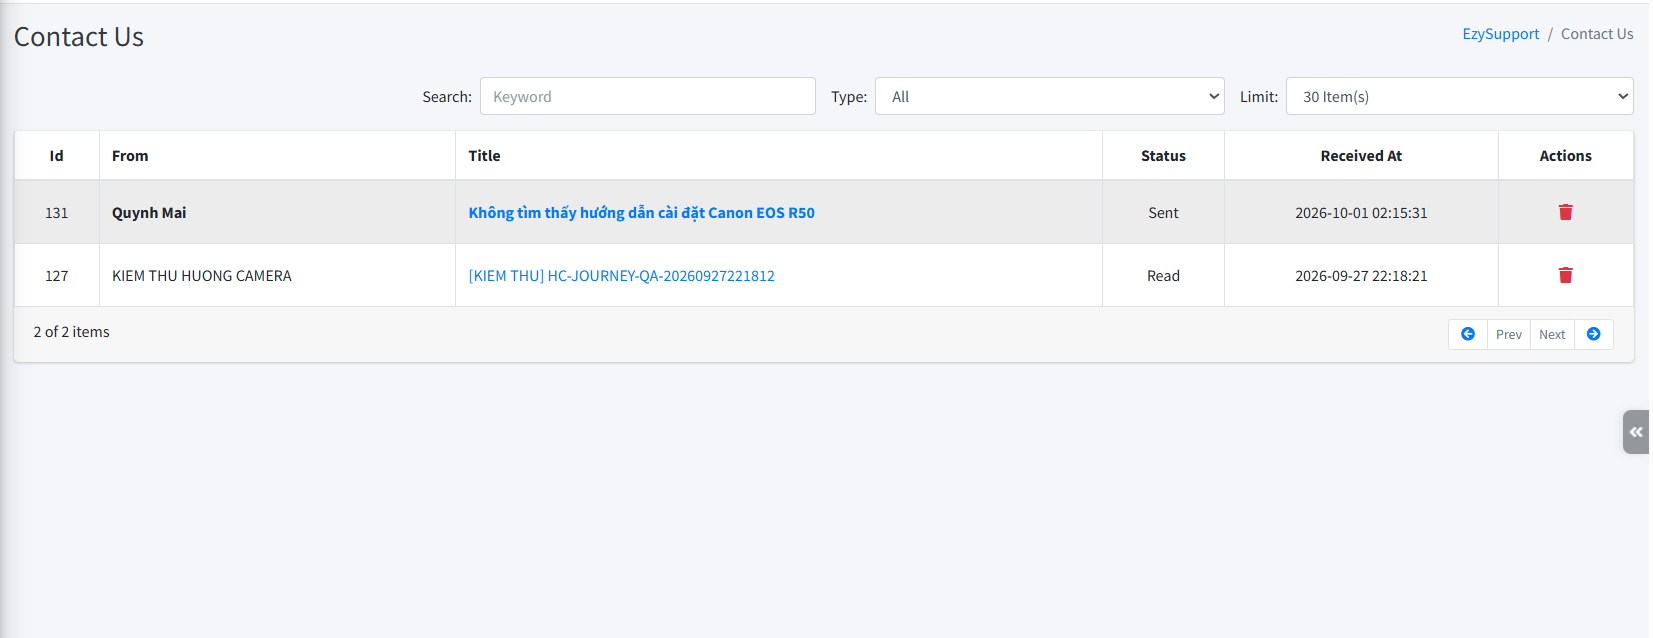Click the date 2026-09-27 22:18:21
This screenshot has width=1653, height=638.
coord(1361,276)
